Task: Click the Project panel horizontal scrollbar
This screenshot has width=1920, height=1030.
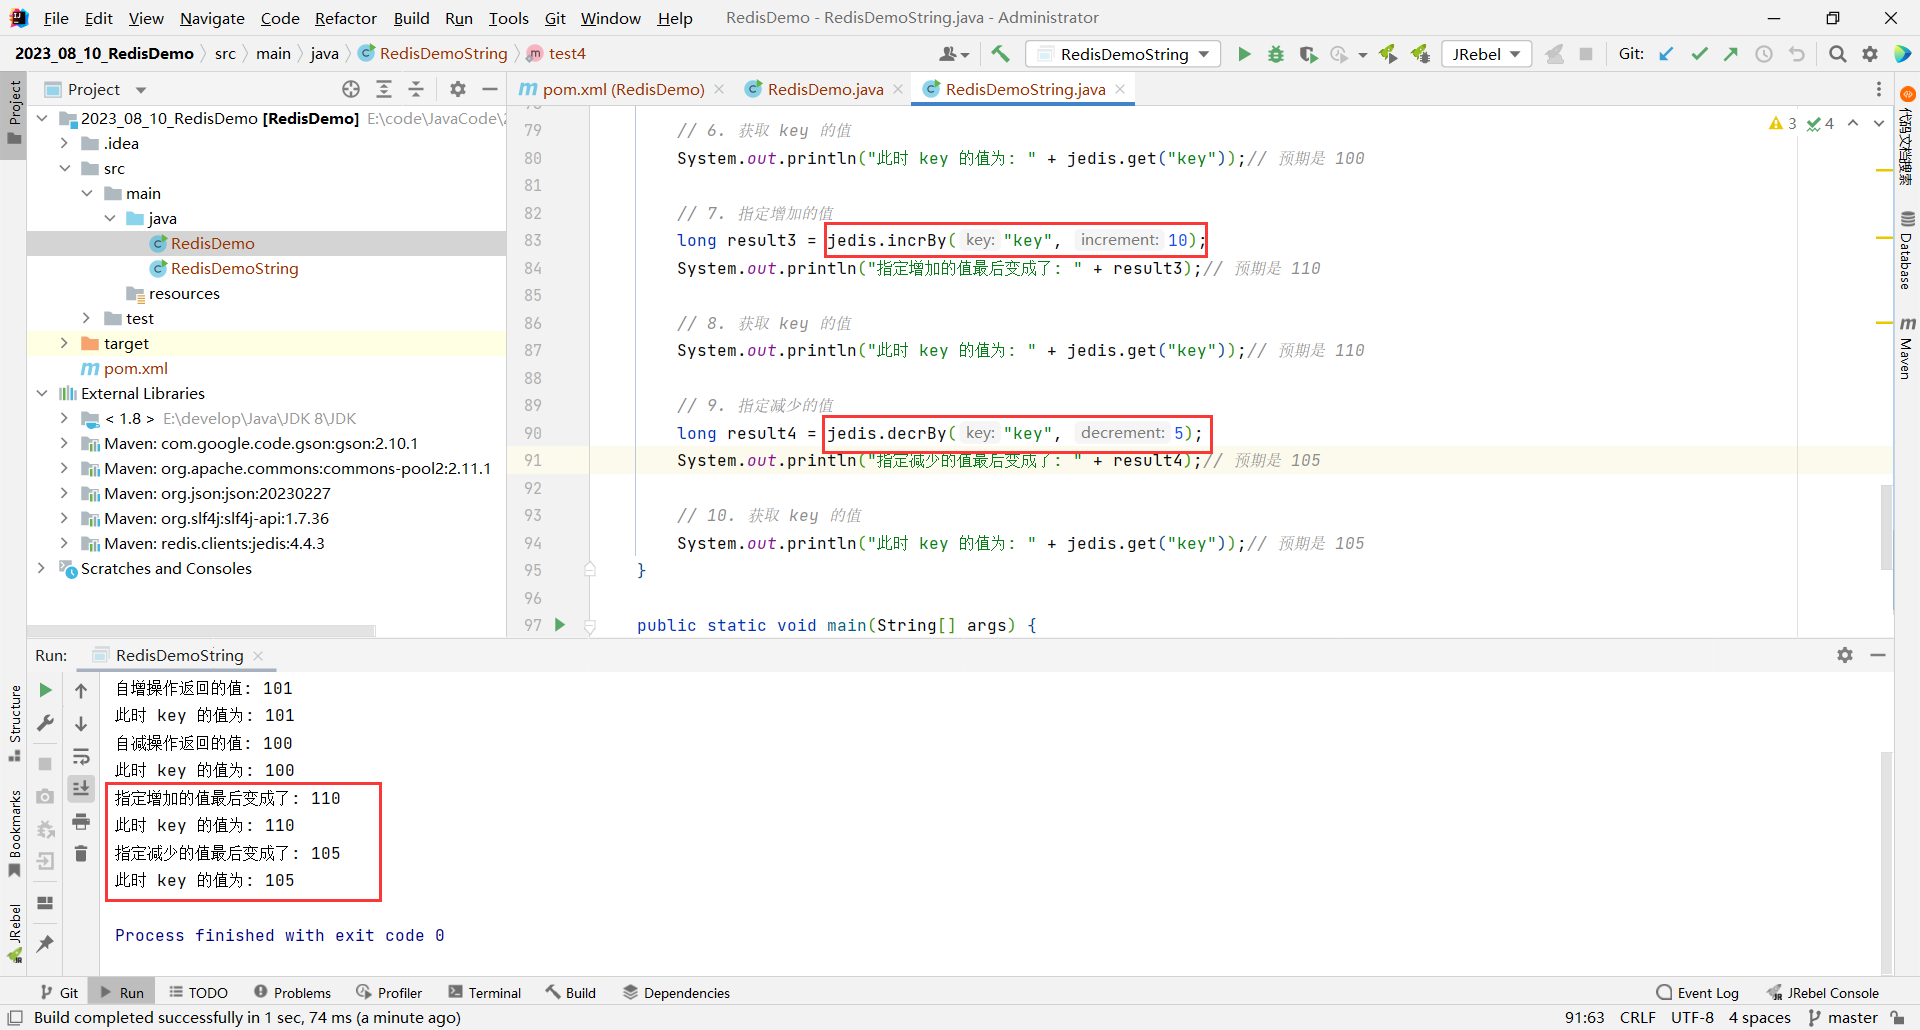Action: [202, 631]
